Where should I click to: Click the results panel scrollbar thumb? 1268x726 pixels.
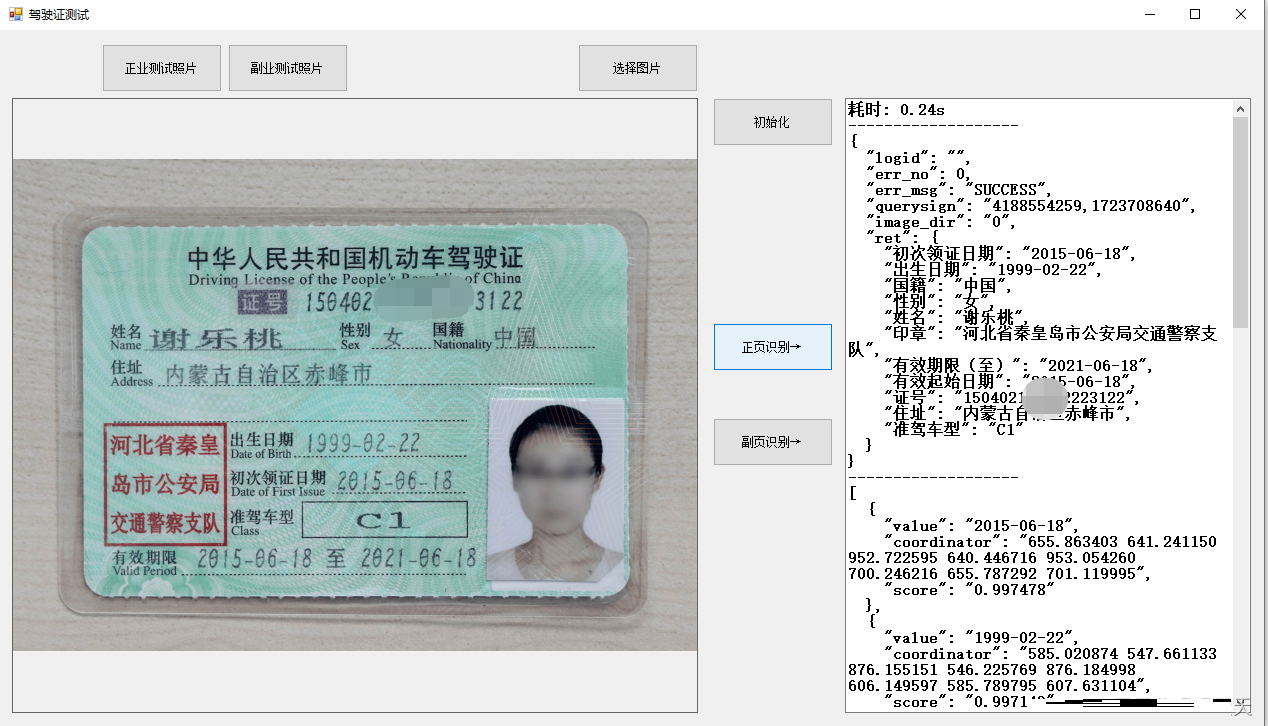pos(1240,220)
